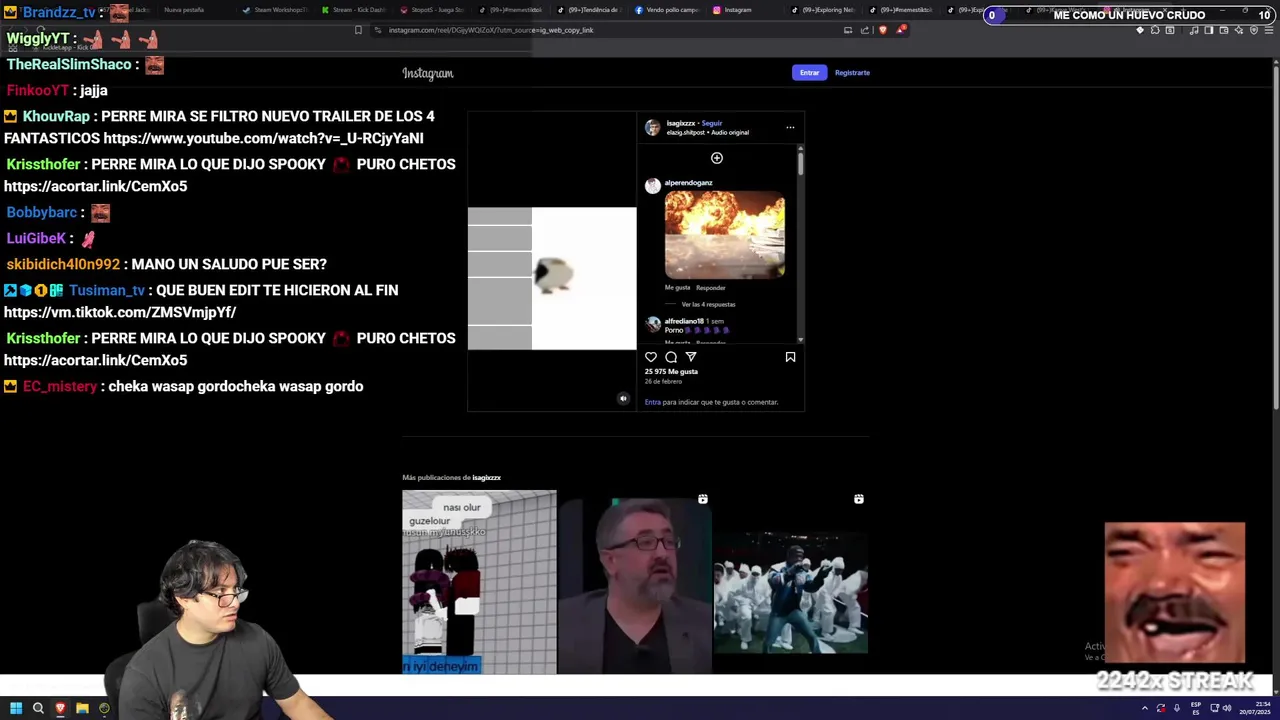Switch to the Nueva pestaña tab
Screen dimensions: 1280x720
tap(184, 10)
